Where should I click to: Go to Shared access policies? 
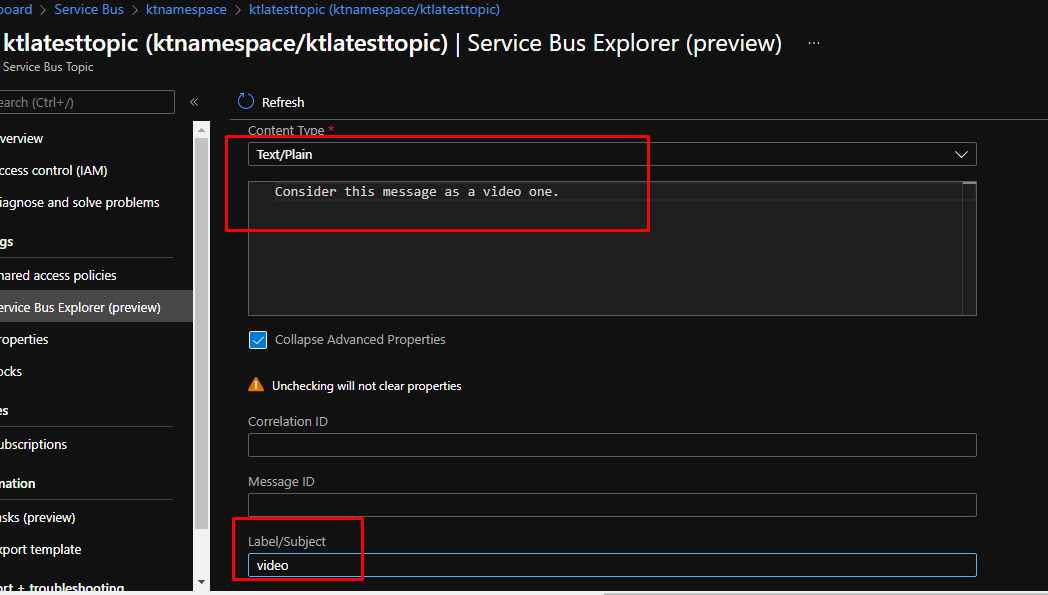click(59, 275)
